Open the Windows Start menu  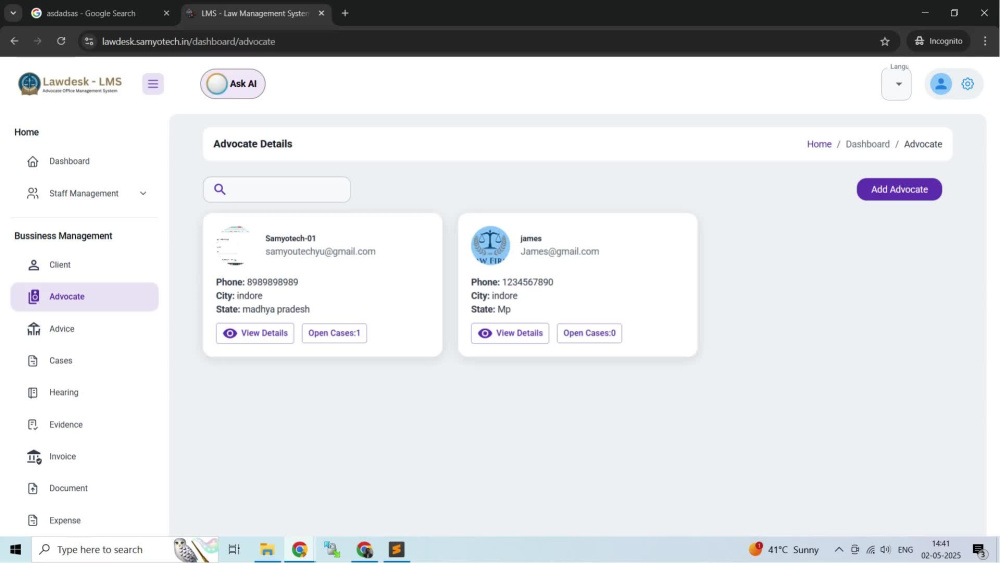(15, 549)
